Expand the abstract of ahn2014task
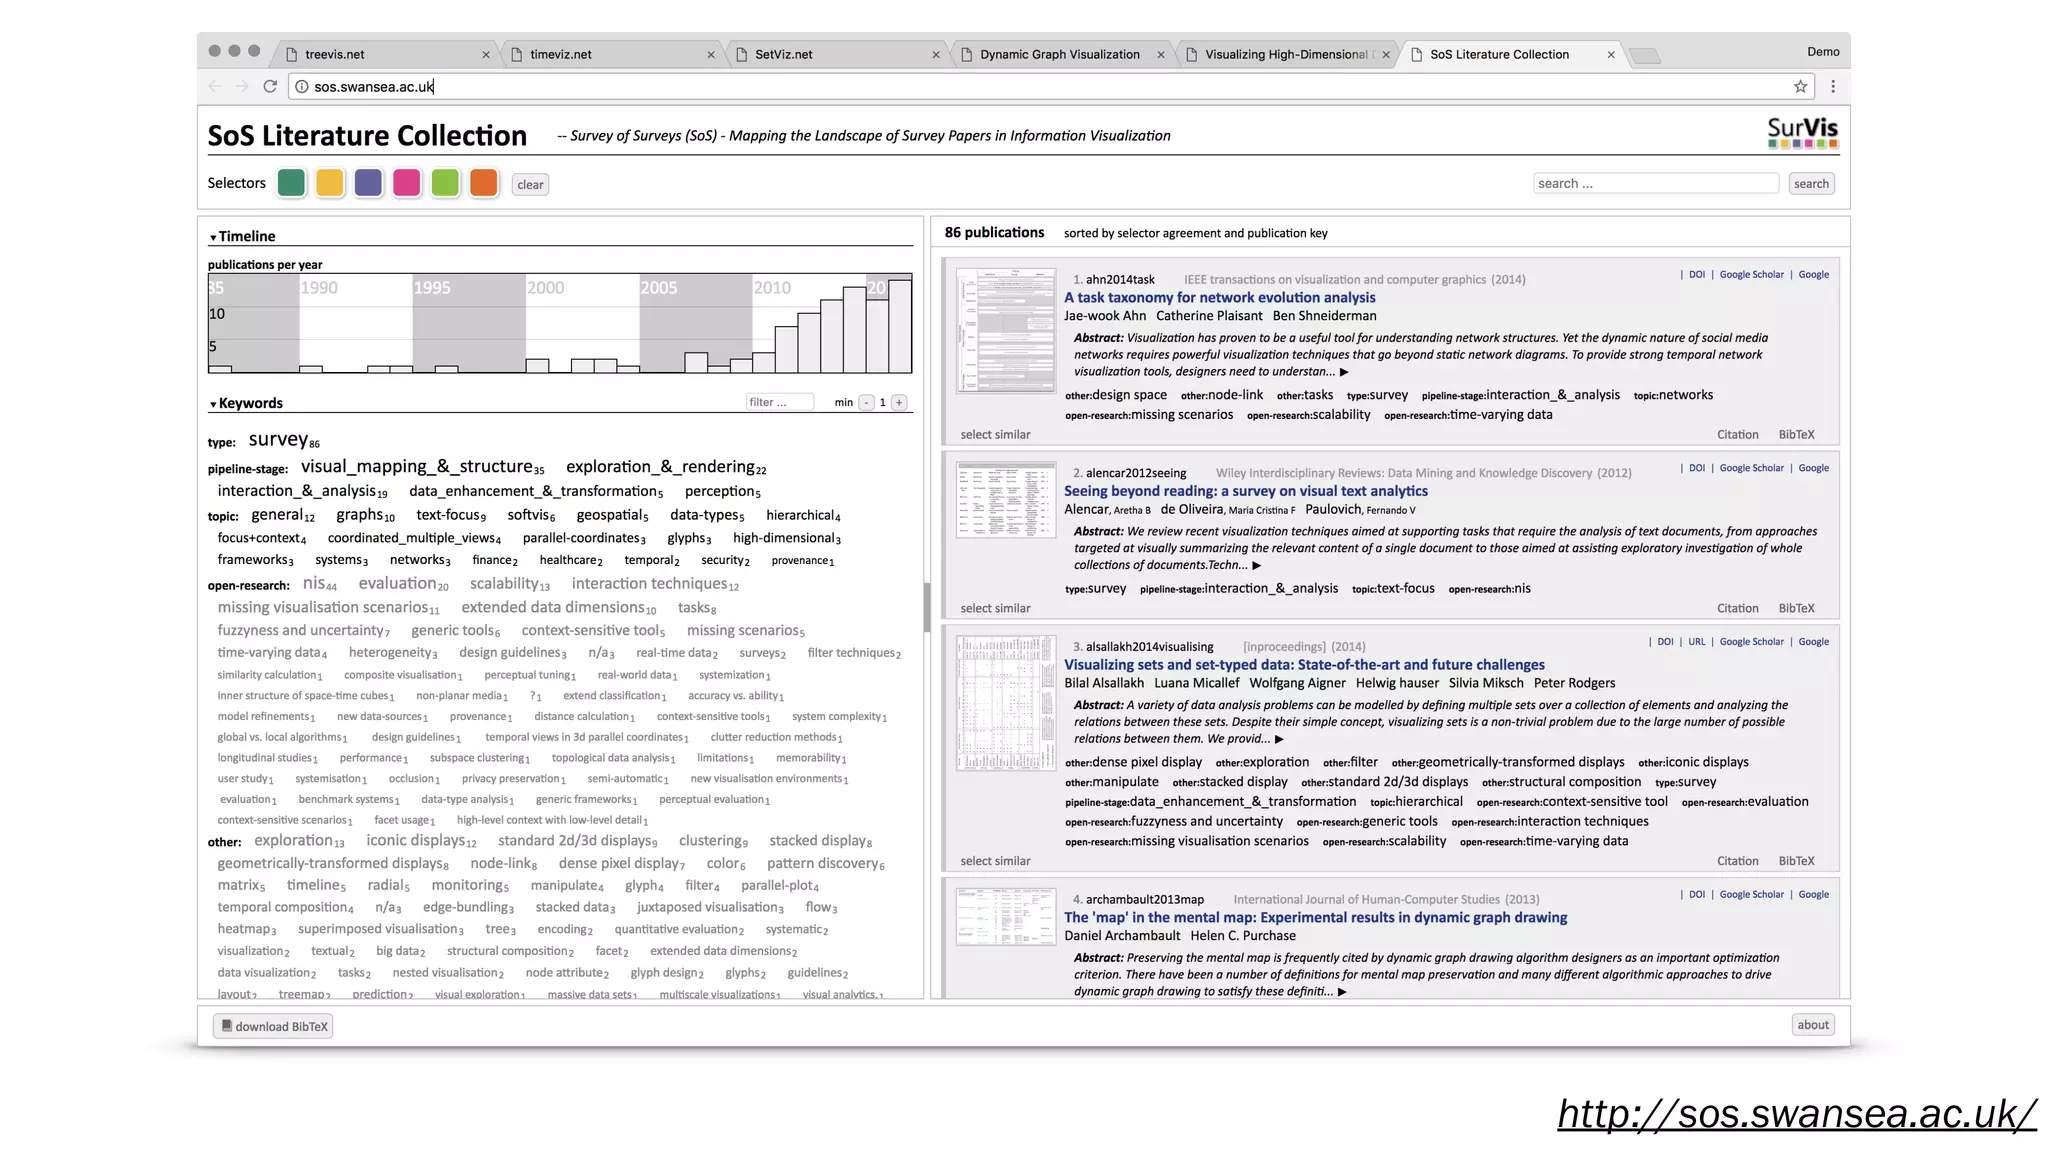 click(x=1344, y=372)
